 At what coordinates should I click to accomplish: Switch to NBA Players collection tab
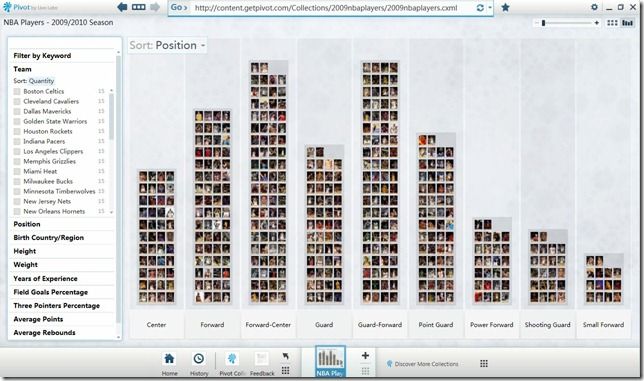330,361
